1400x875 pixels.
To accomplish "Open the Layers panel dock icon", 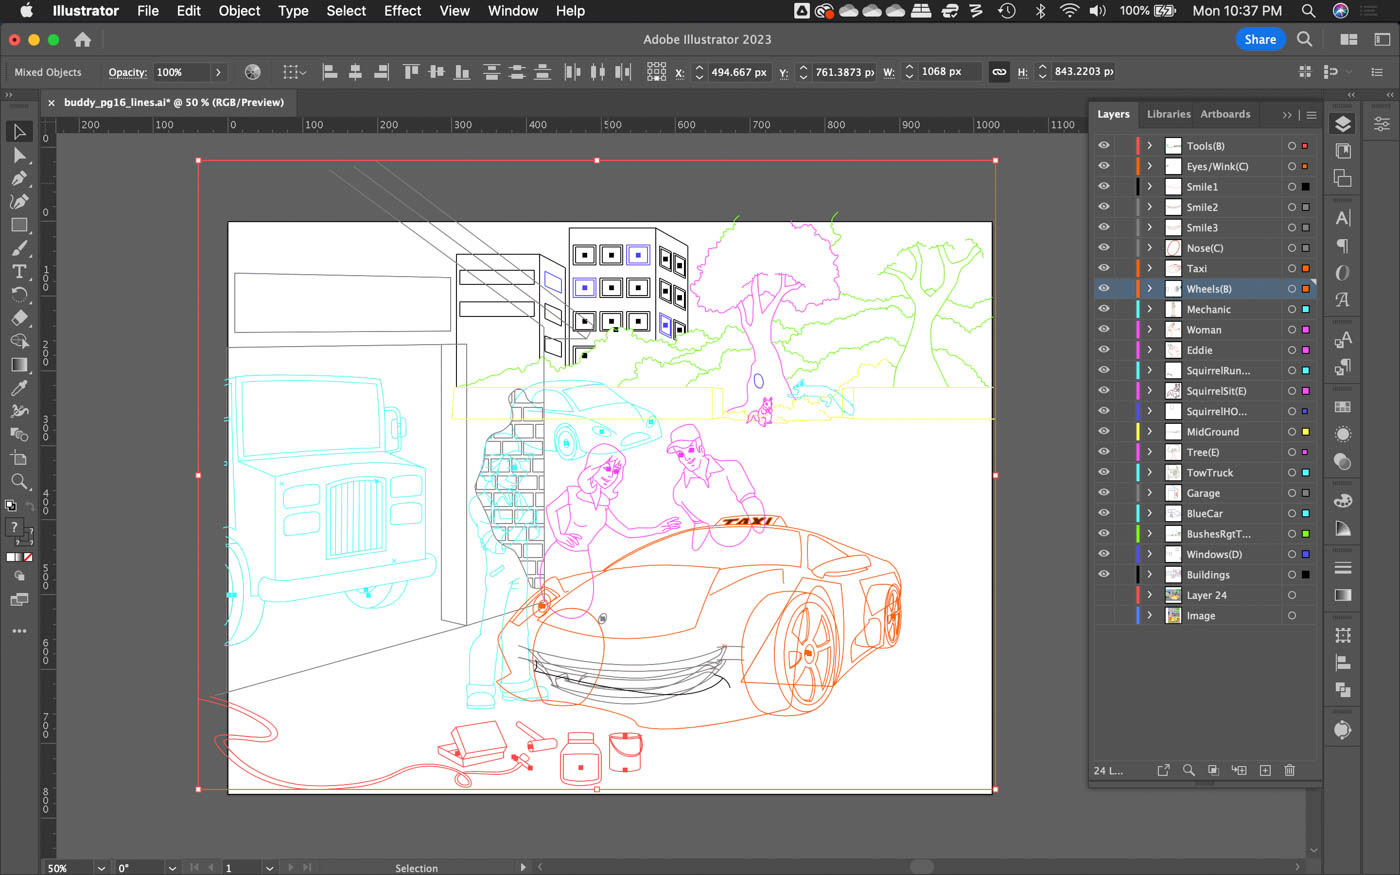I will 1343,124.
